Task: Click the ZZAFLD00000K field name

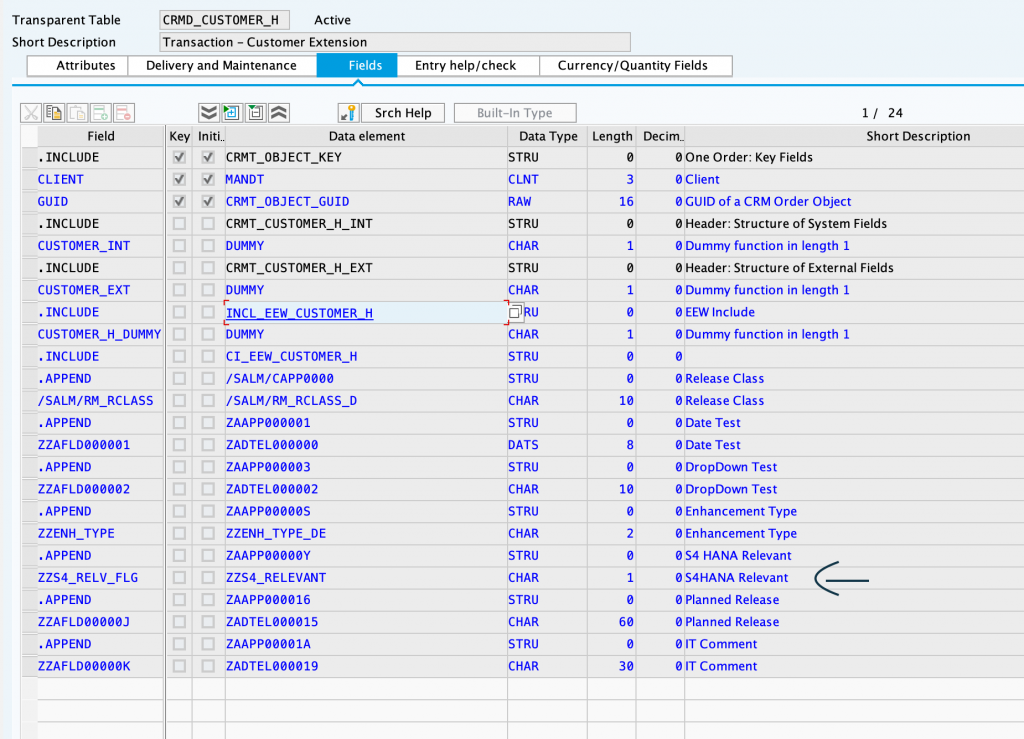Action: 84,667
